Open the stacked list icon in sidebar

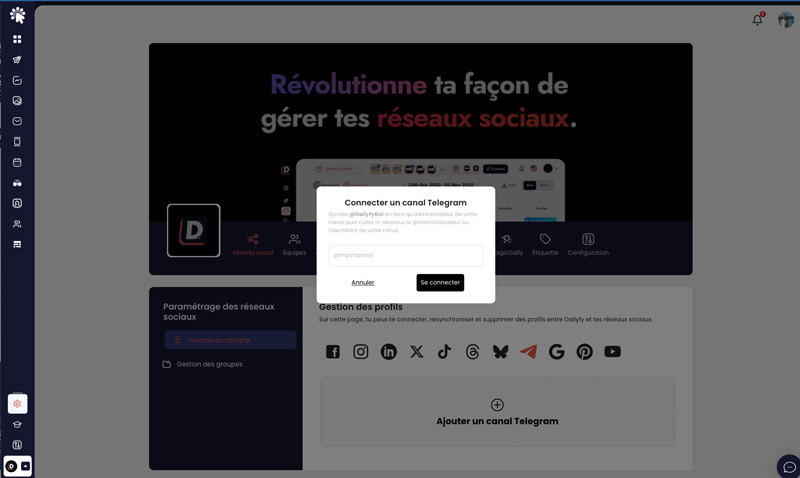coord(17,244)
